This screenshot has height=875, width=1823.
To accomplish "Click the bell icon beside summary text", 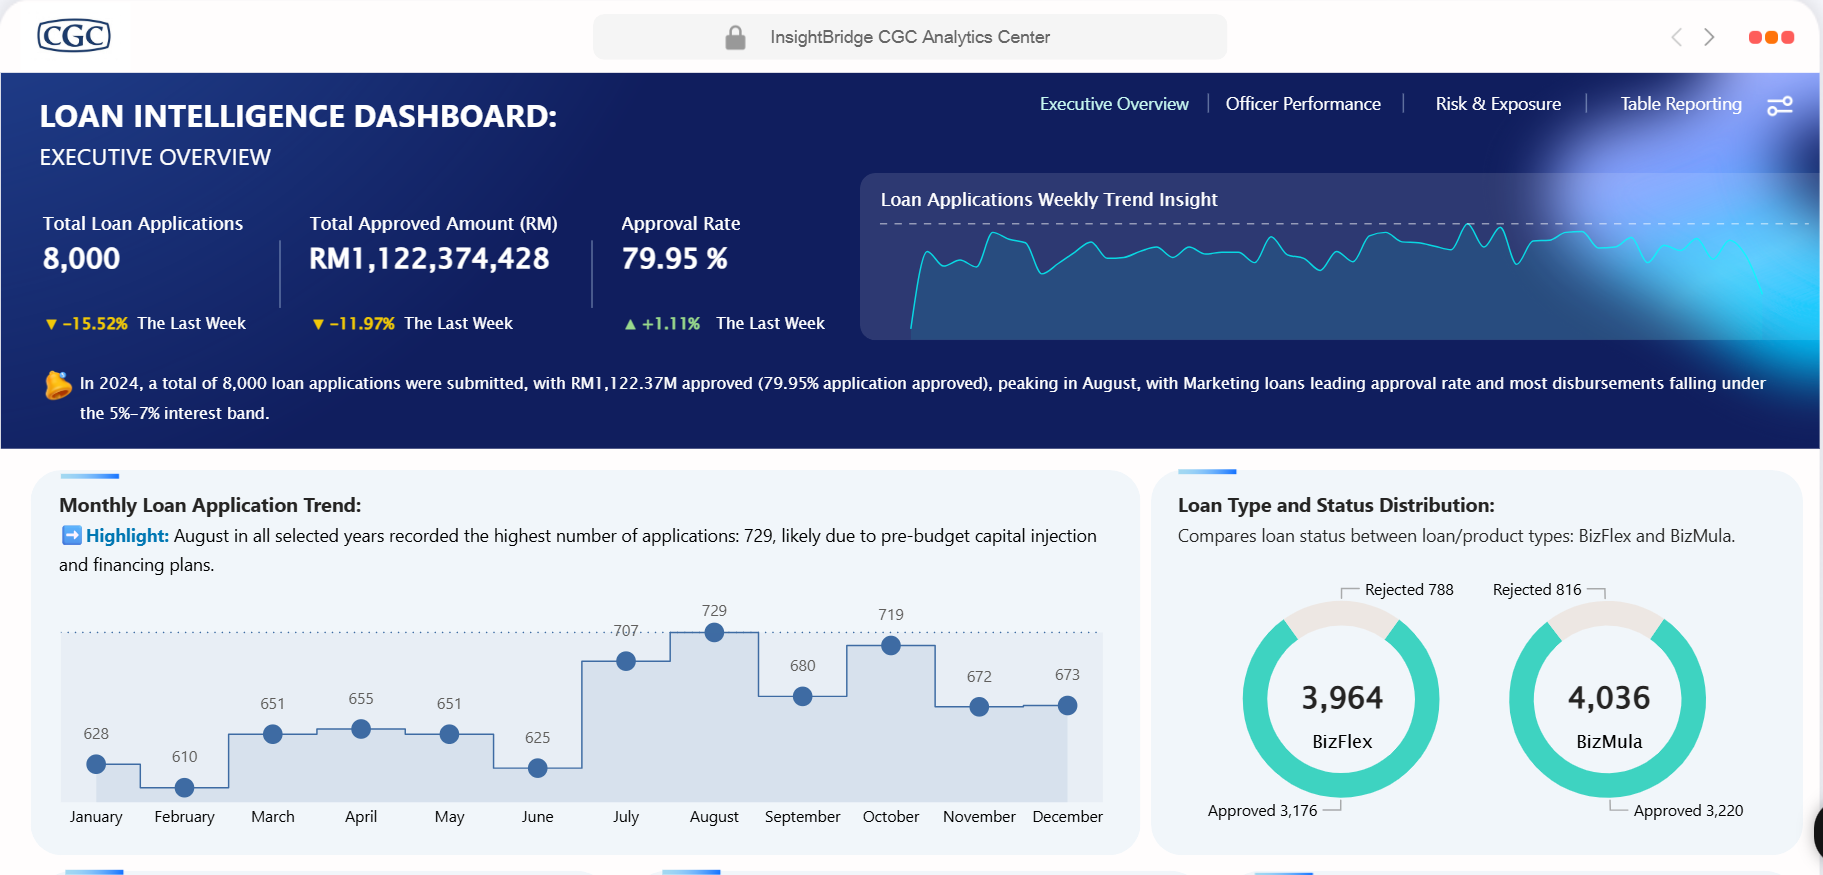I will tap(58, 385).
